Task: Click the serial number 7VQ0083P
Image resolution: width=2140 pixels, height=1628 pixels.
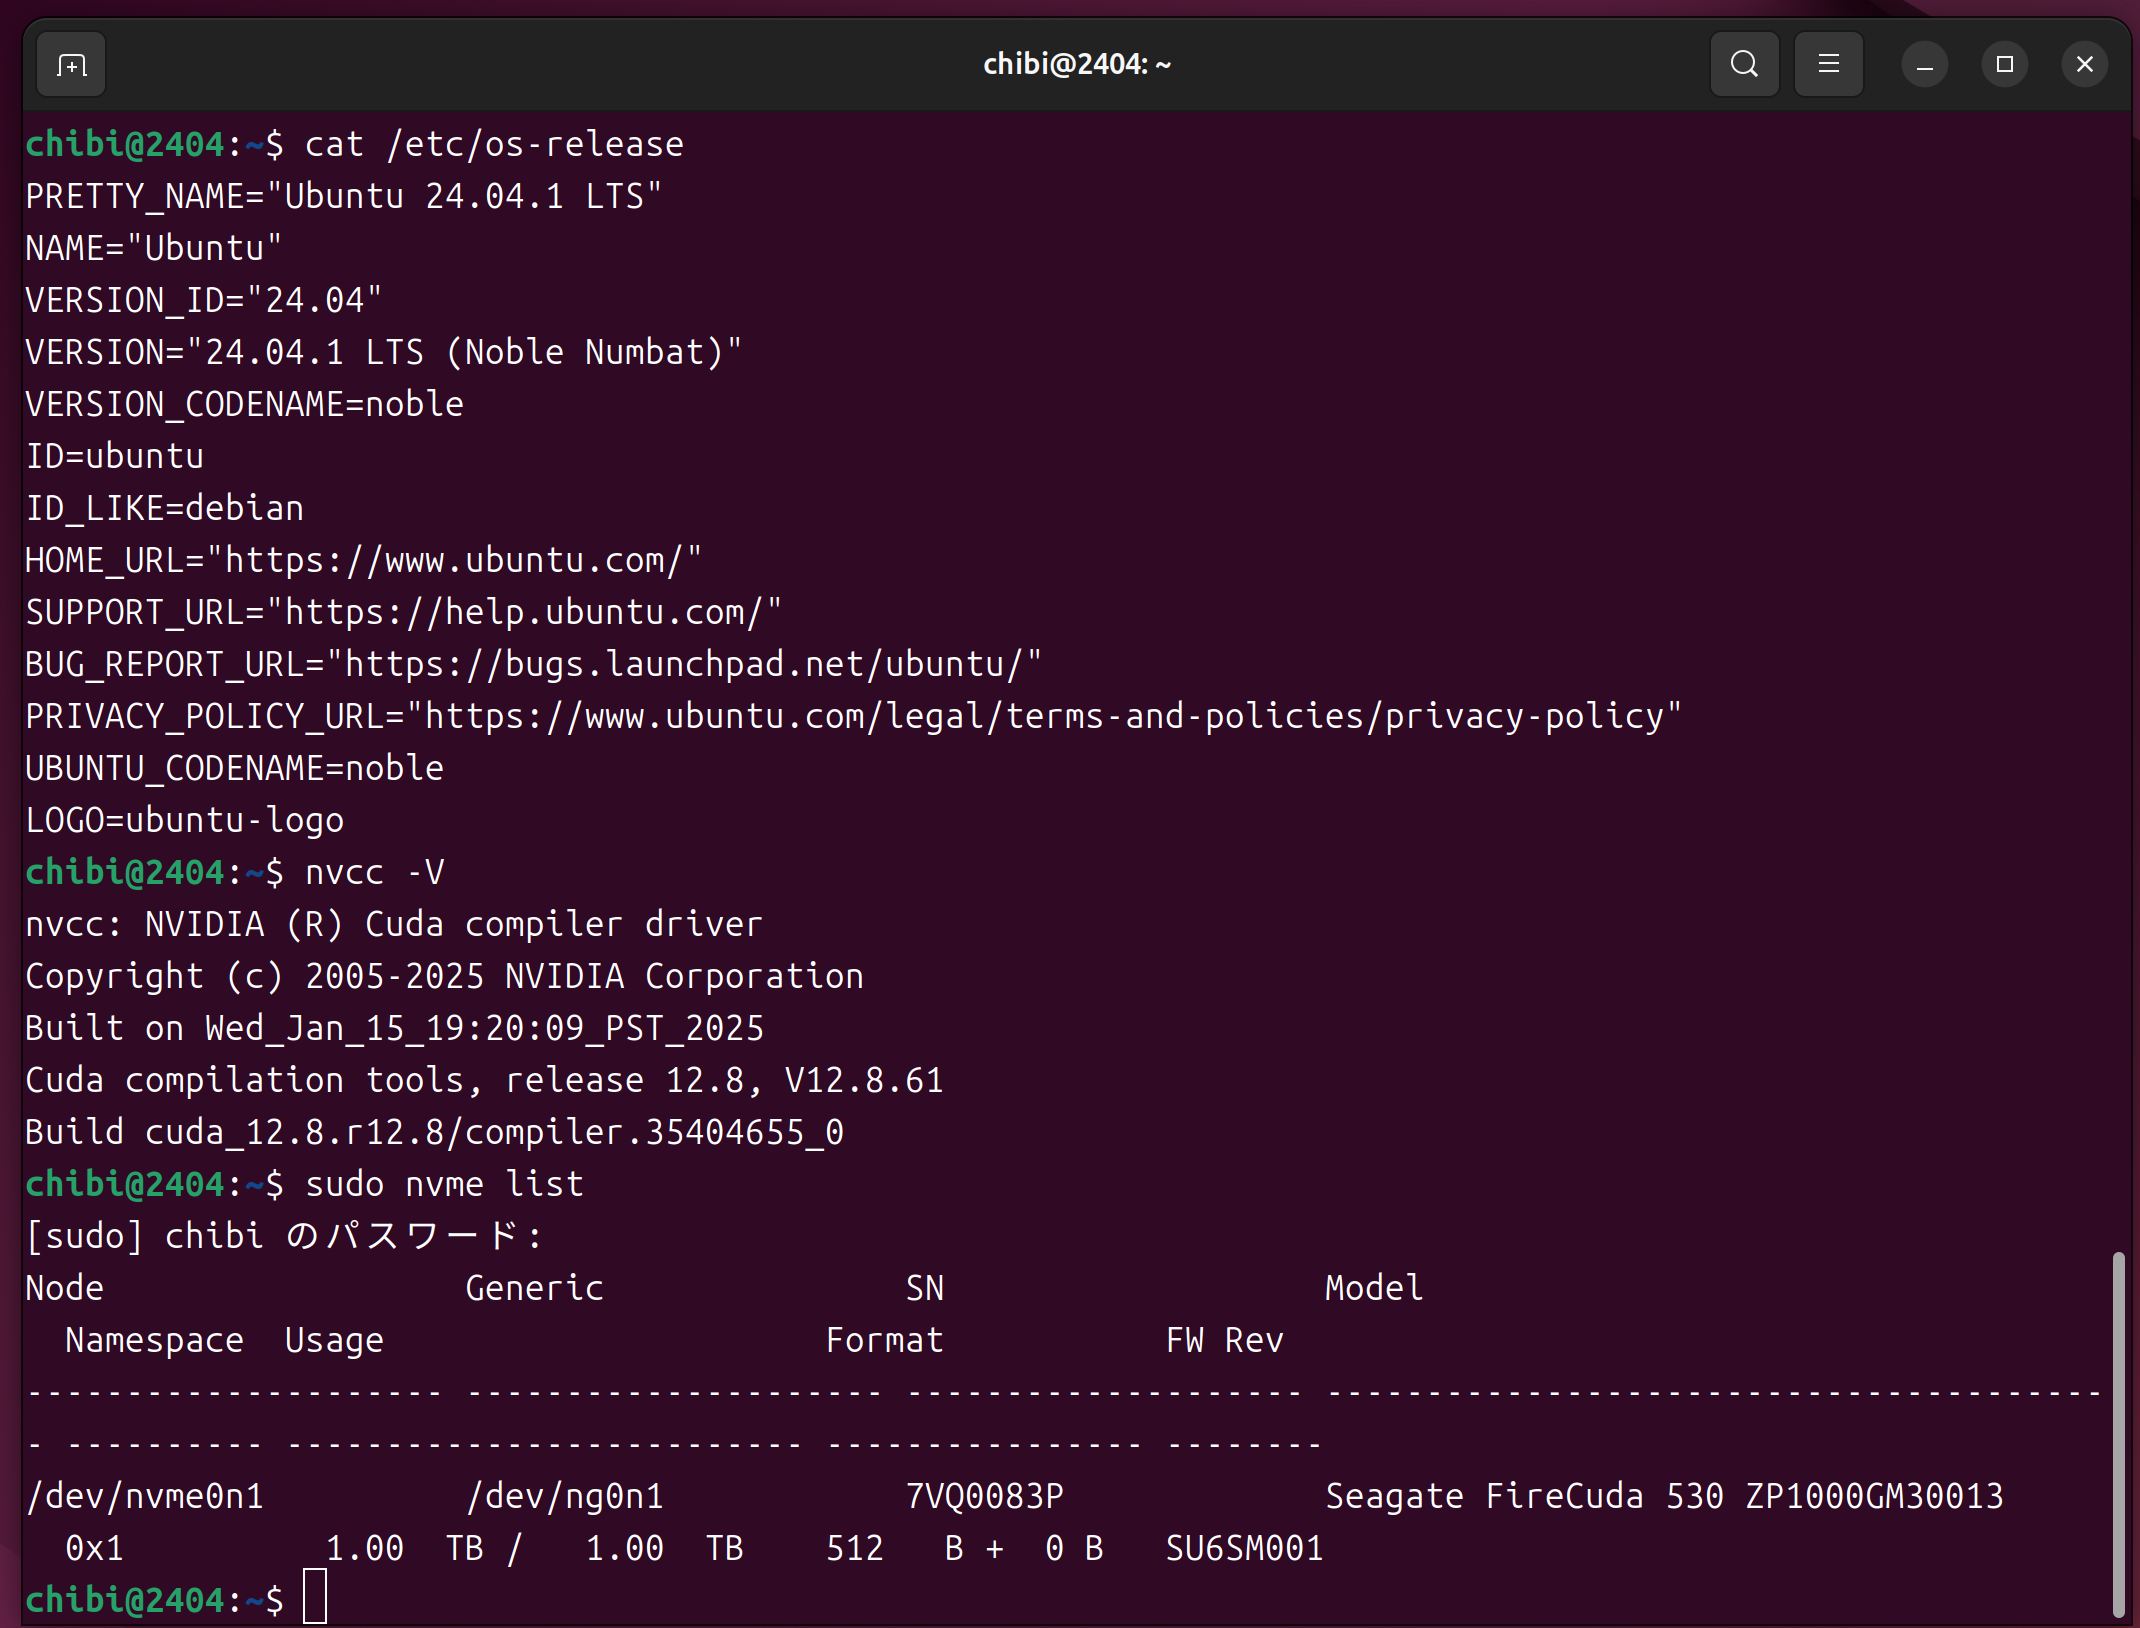Action: [x=984, y=1497]
